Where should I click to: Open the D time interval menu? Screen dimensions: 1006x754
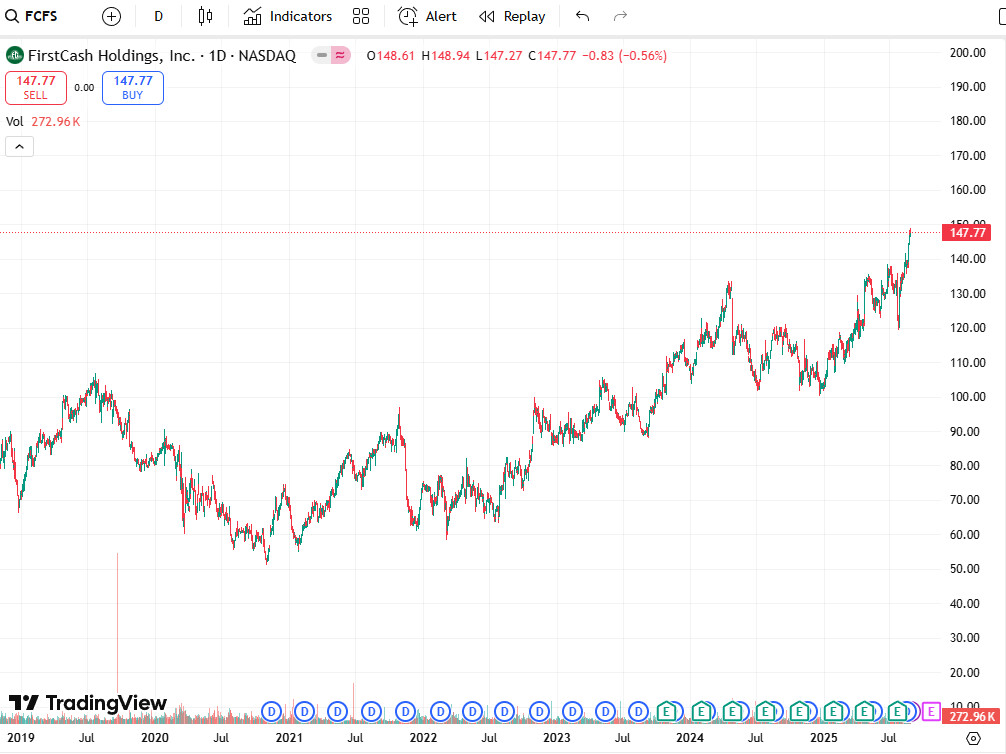click(x=158, y=17)
